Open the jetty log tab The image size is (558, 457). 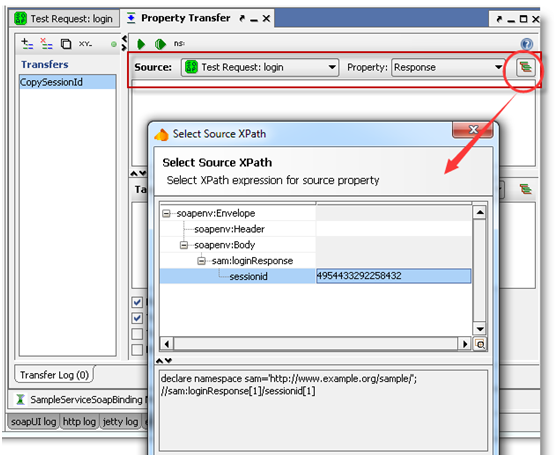(120, 422)
